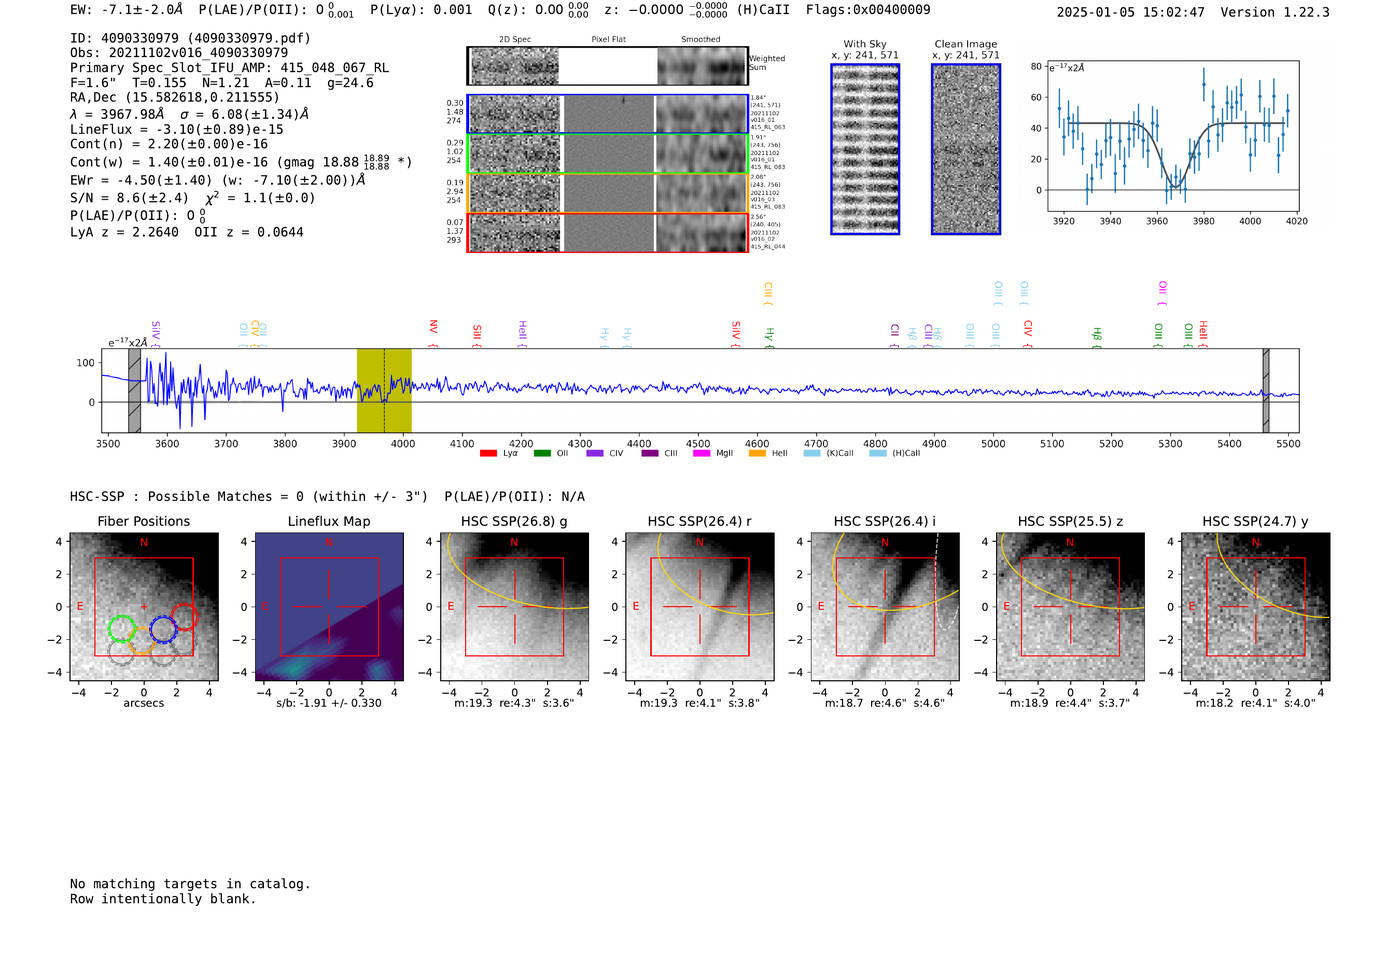Click the yellow highlighted region in the spectrum

tap(384, 390)
